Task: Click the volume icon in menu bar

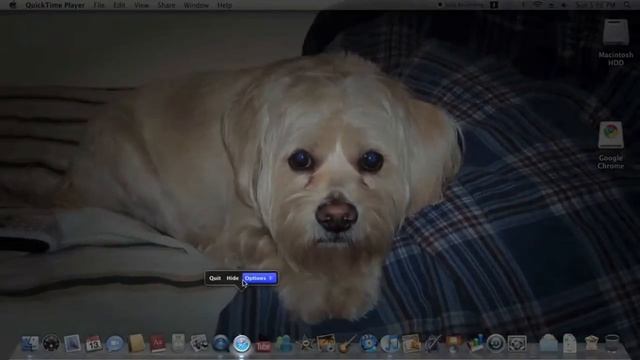Action: coord(564,5)
